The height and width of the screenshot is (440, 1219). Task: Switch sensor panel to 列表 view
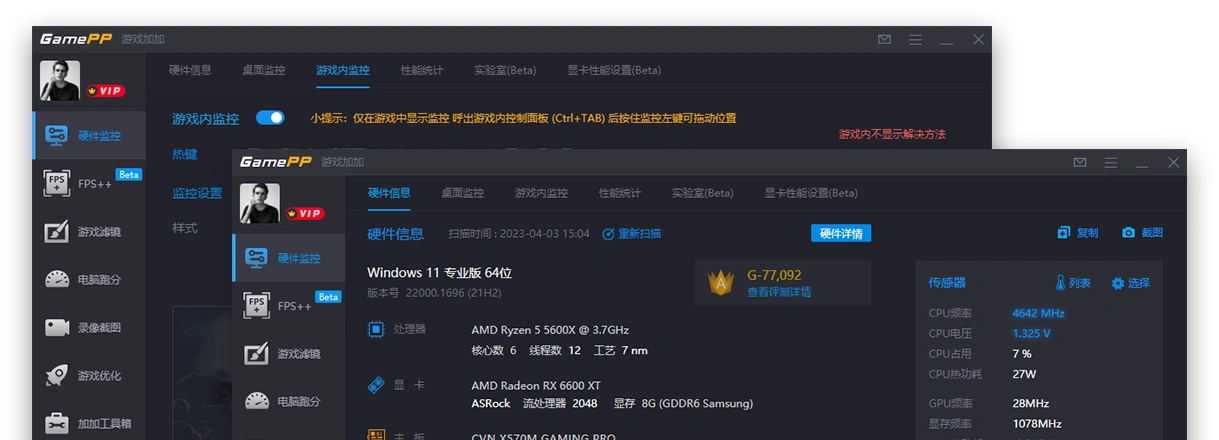pos(1073,283)
